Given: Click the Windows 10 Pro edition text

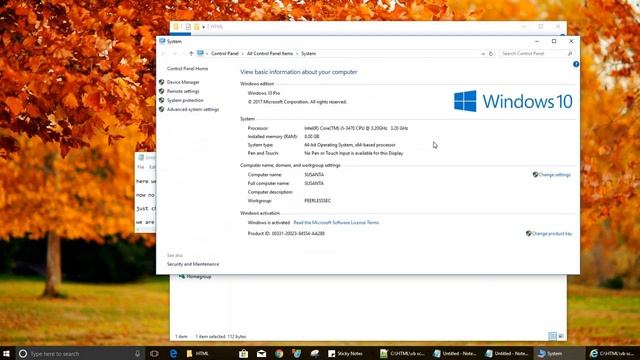Looking at the screenshot, I should tap(264, 93).
